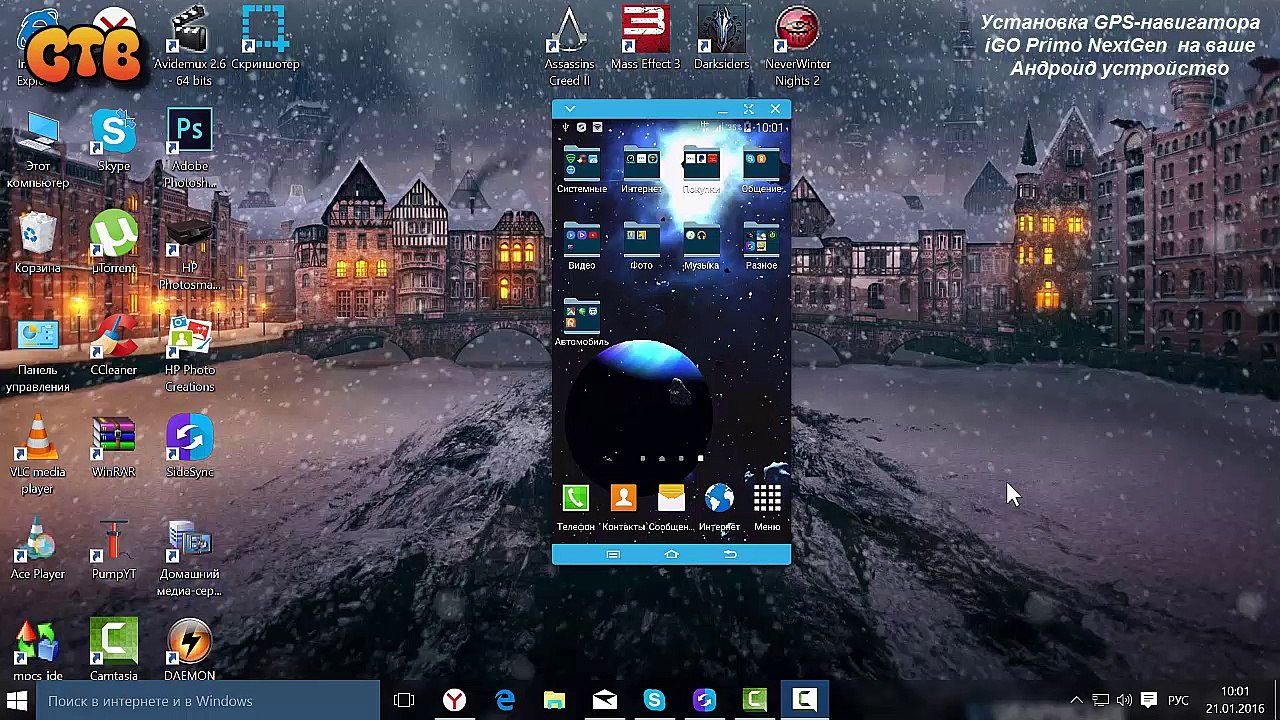Image resolution: width=1280 pixels, height=720 pixels.
Task: Select the Домашний медиа-сервер desktop shortcut
Action: click(x=189, y=558)
